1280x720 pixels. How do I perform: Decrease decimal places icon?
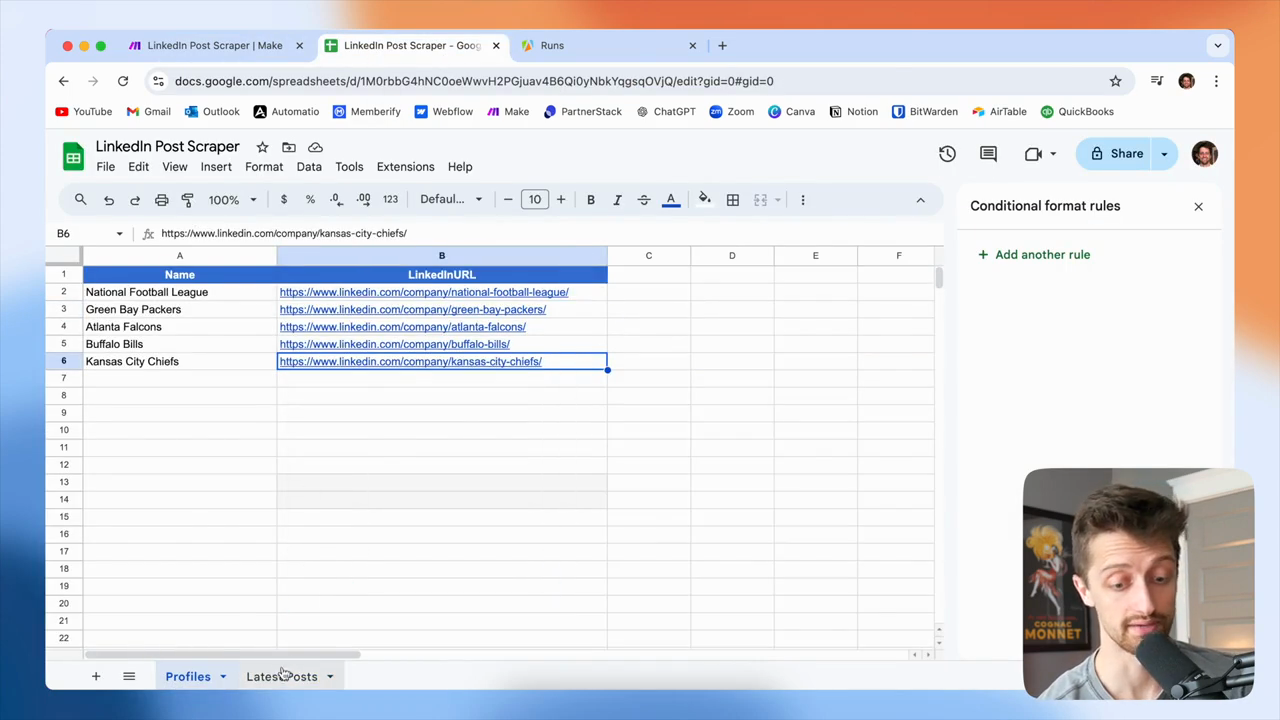[x=336, y=200]
